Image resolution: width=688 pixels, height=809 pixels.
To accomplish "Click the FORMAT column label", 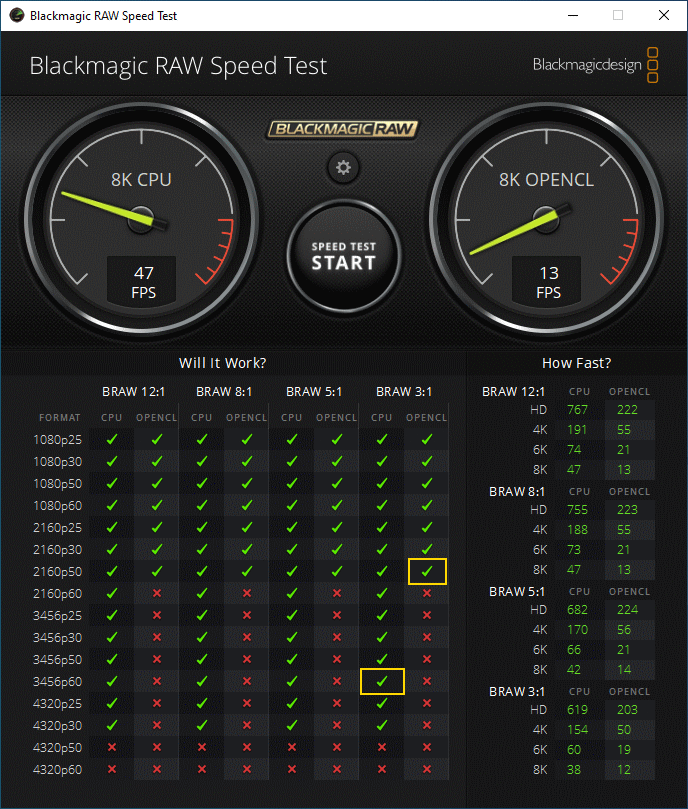I will [59, 417].
